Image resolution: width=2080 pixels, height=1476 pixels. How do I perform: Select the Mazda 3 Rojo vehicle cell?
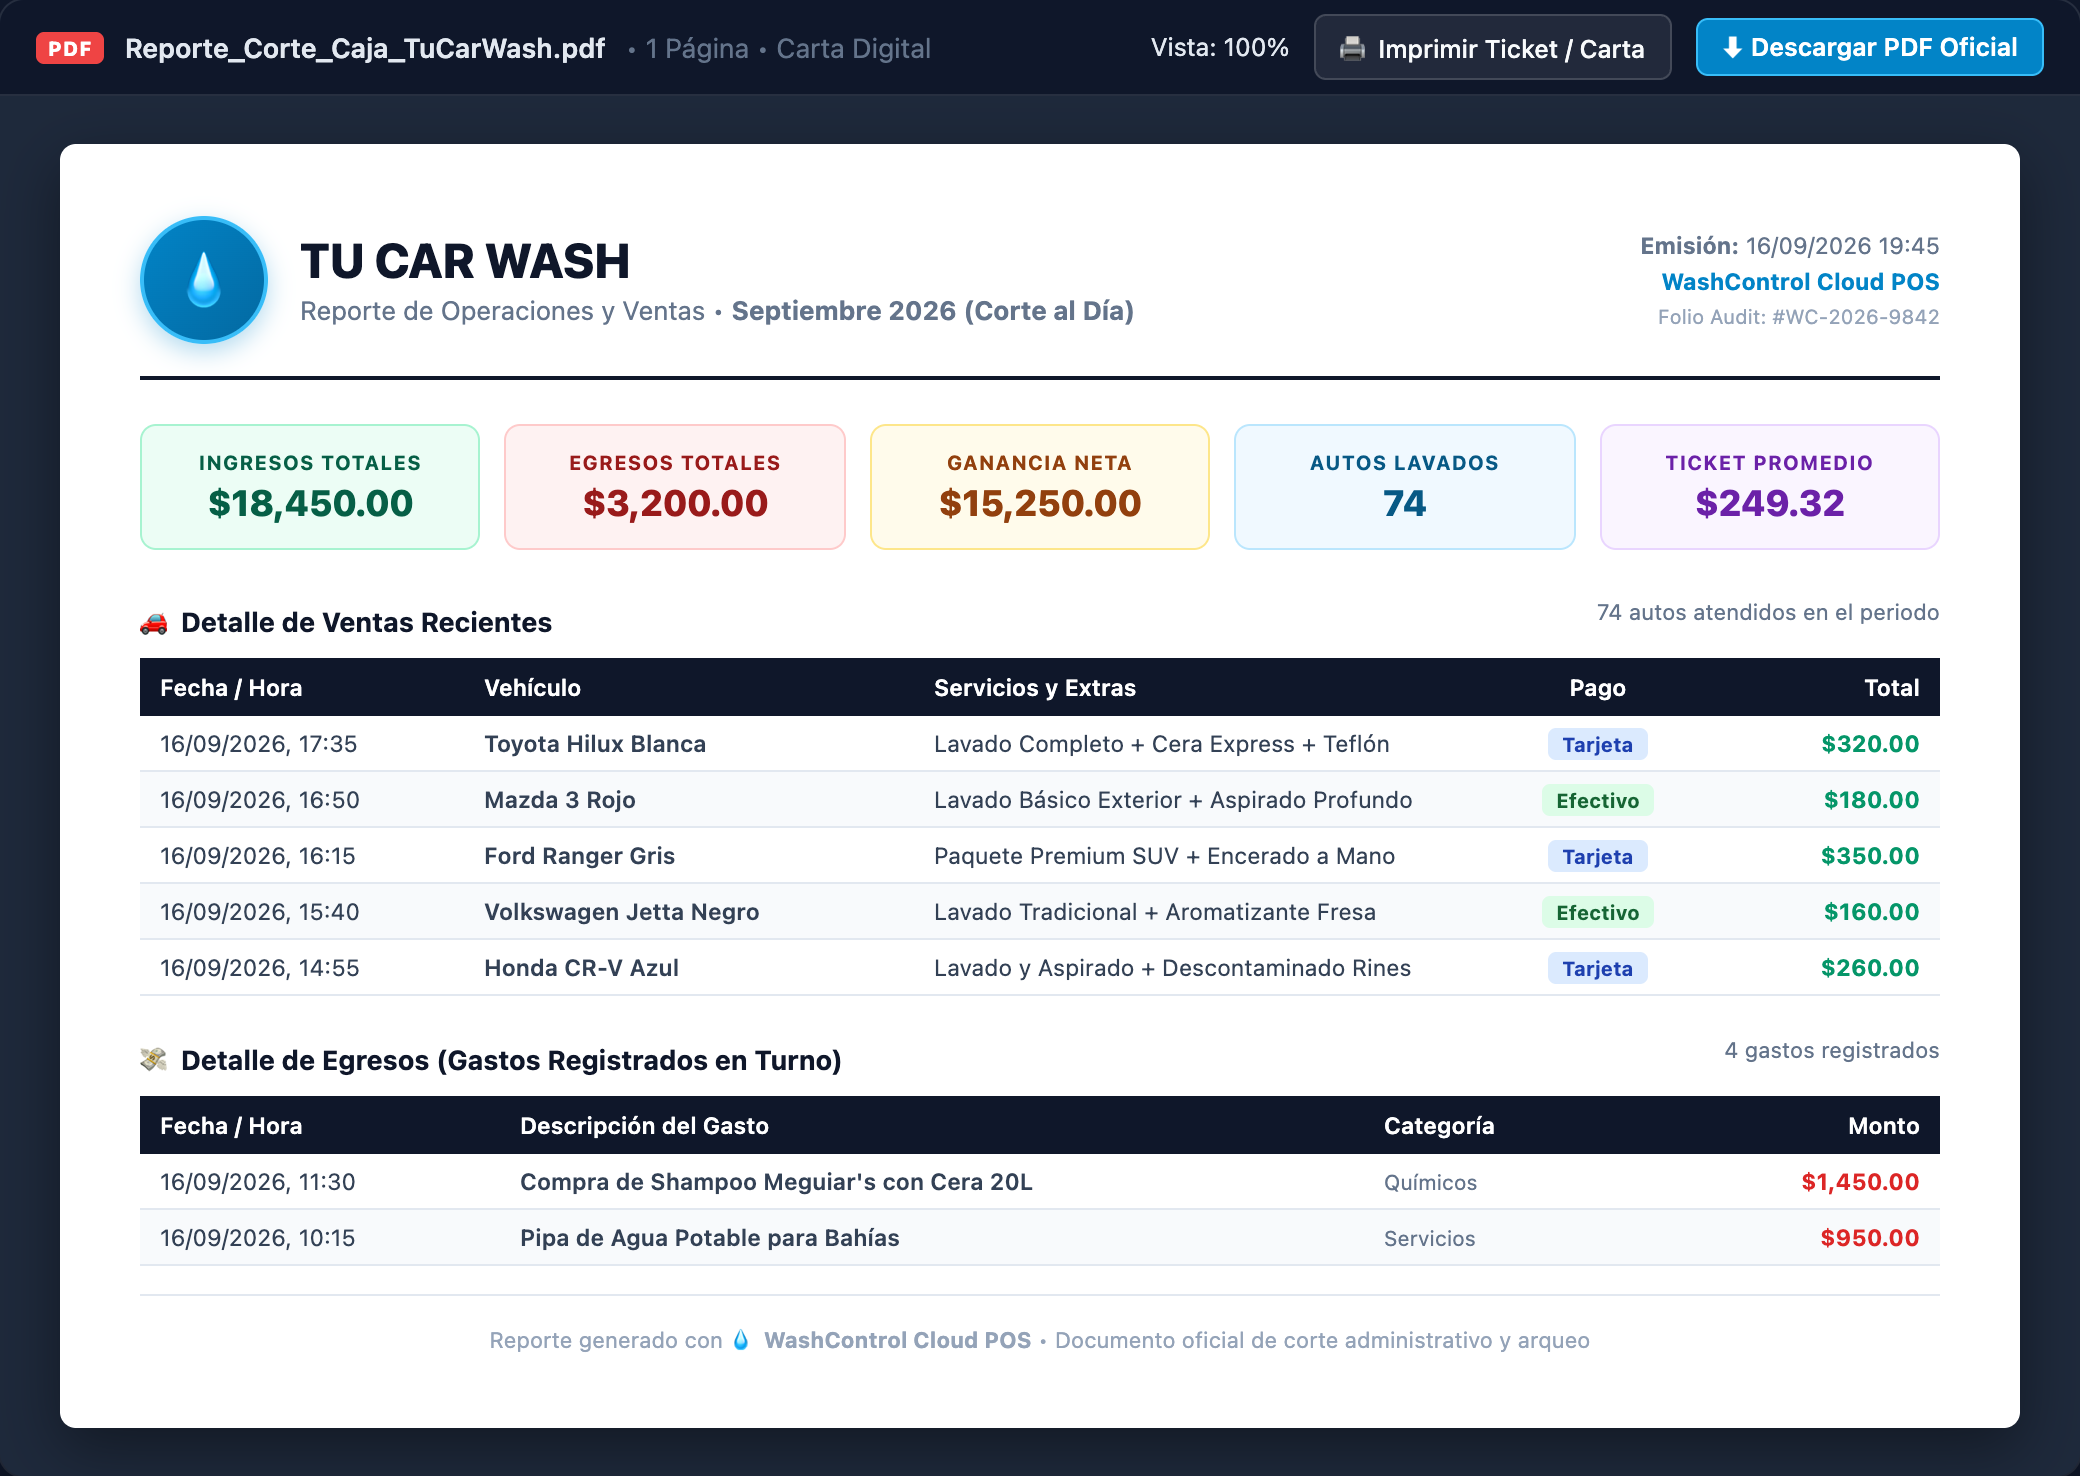(x=560, y=800)
